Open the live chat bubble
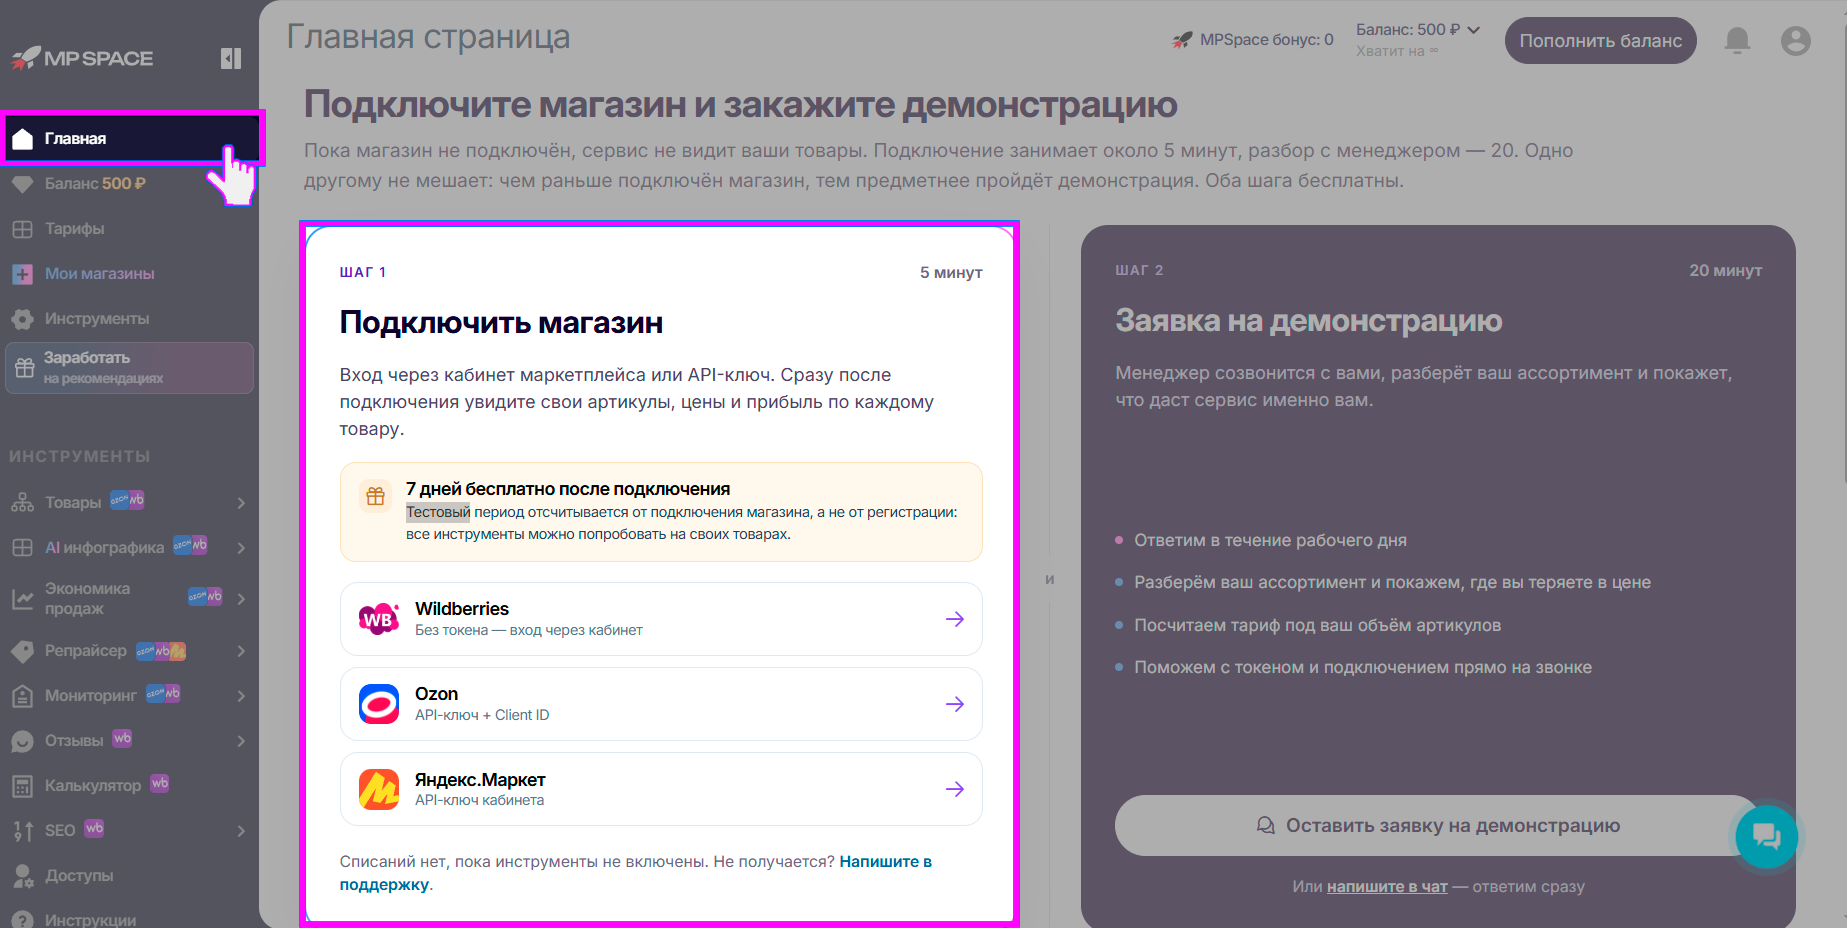 (1766, 836)
